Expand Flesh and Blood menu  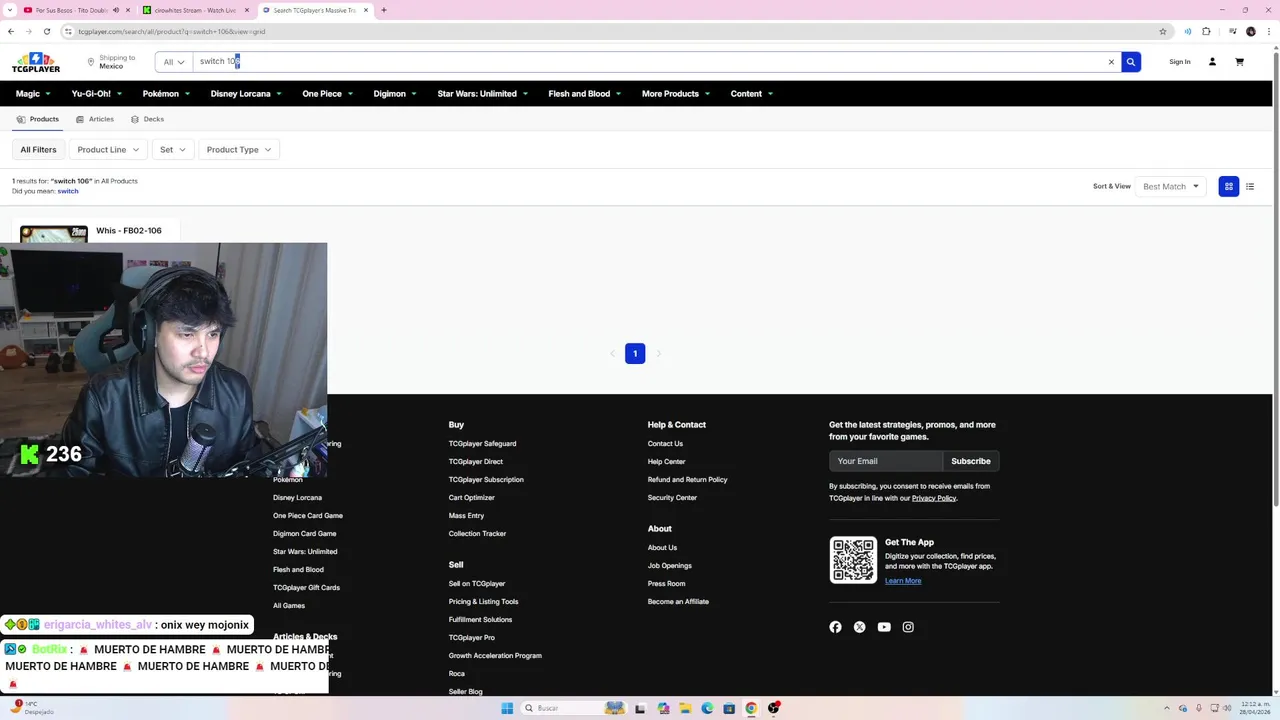click(x=585, y=94)
